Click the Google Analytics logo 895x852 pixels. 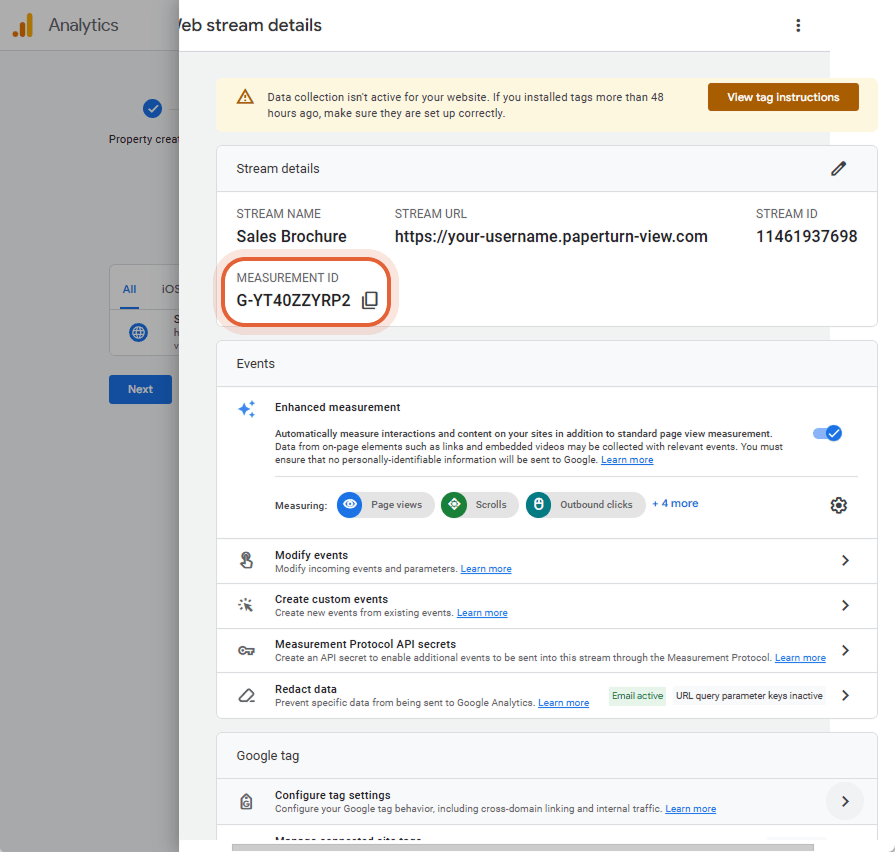(x=23, y=26)
